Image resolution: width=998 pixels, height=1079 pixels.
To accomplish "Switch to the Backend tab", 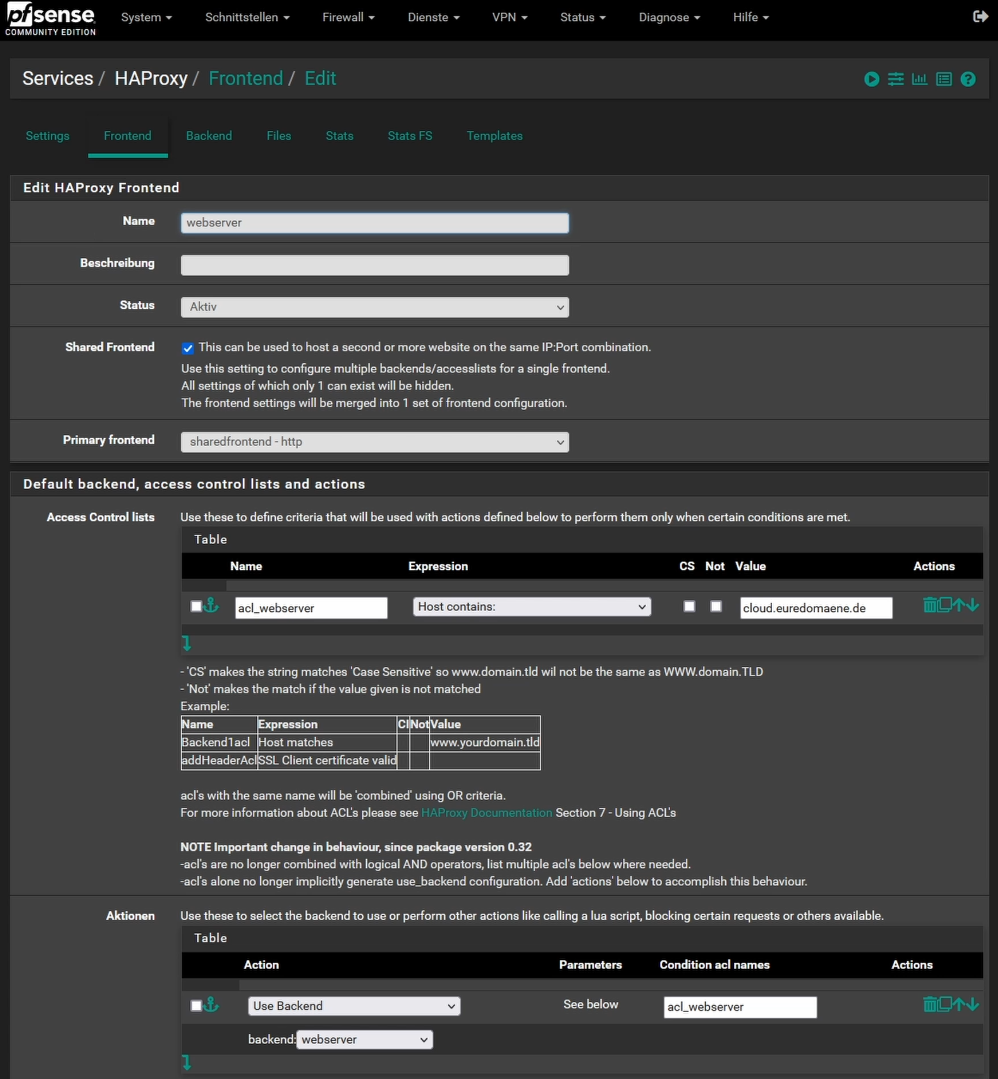I will click(209, 136).
